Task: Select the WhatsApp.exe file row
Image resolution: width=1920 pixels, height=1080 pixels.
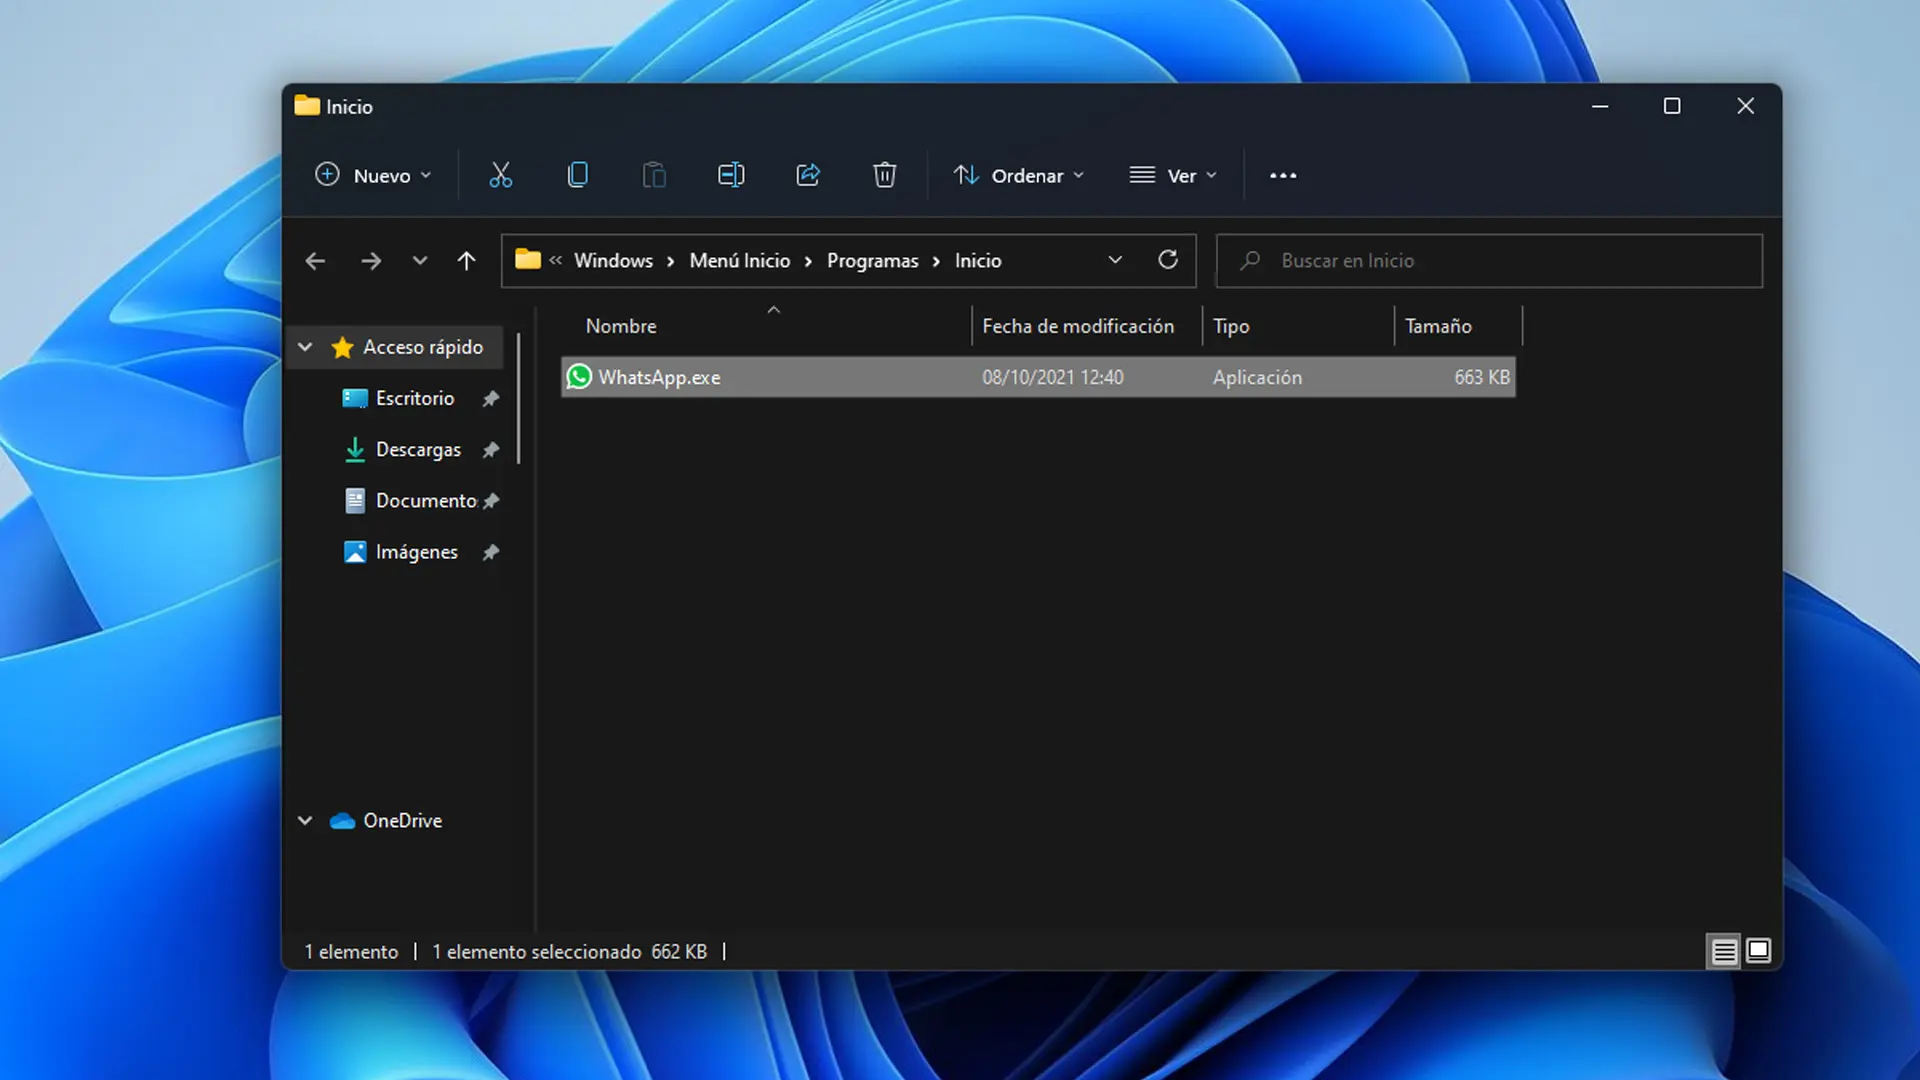Action: click(x=660, y=377)
